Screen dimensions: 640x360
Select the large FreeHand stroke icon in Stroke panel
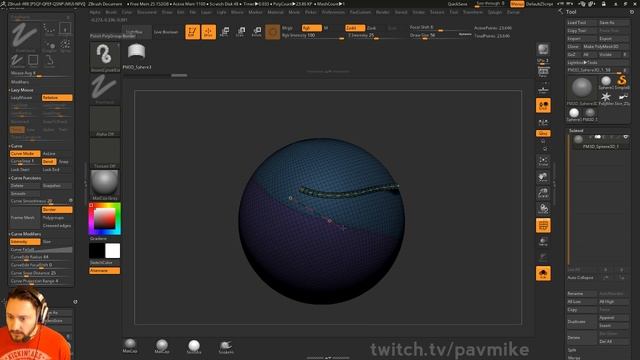(25, 36)
